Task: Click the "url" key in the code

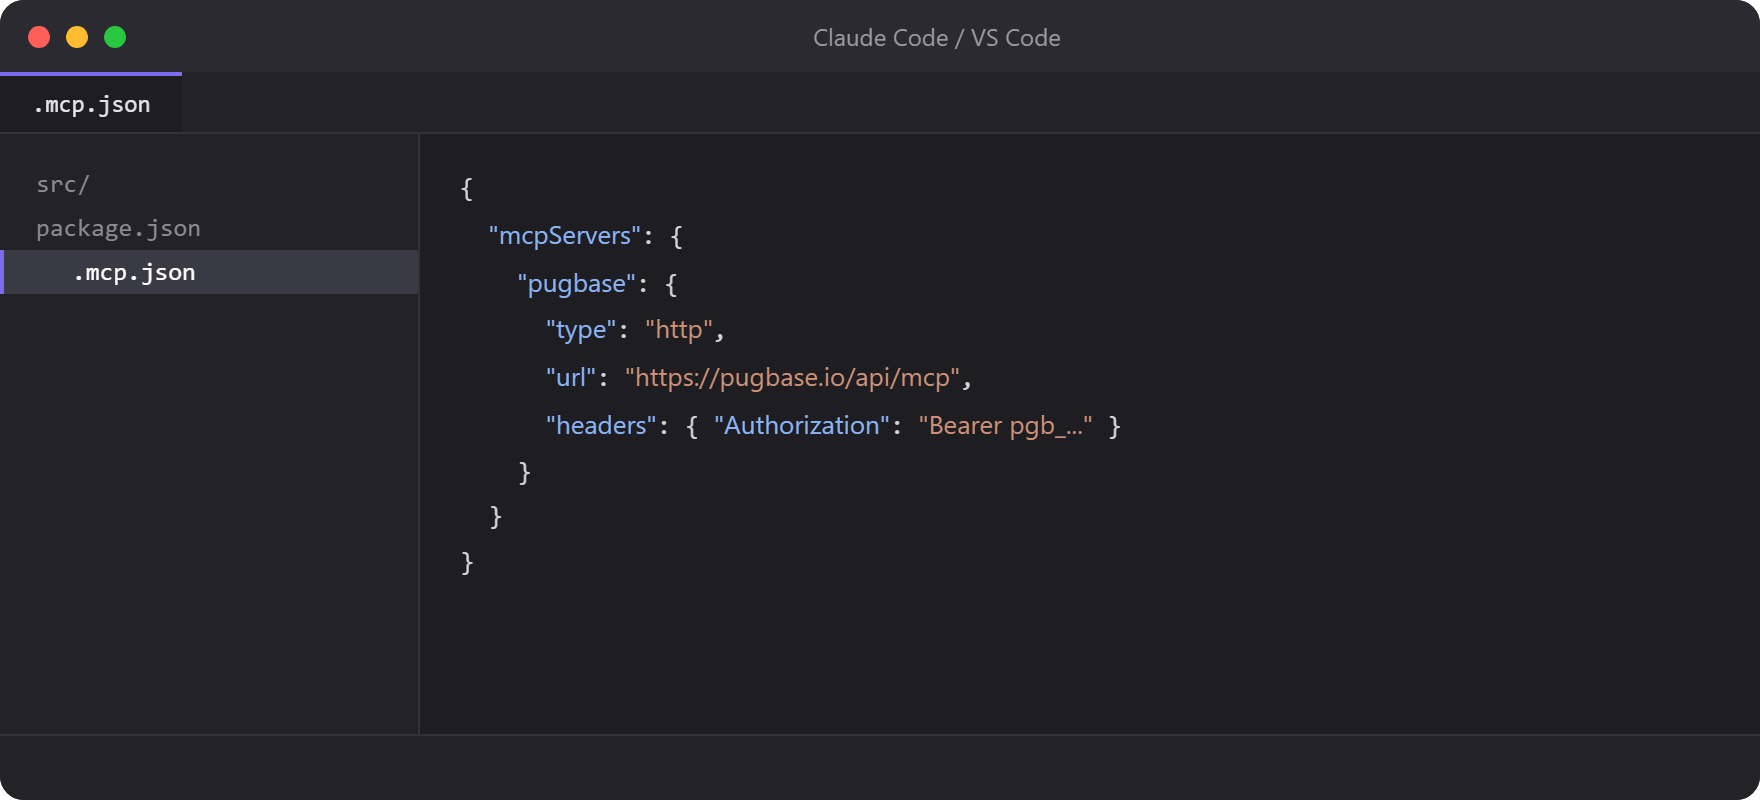Action: click(x=571, y=378)
